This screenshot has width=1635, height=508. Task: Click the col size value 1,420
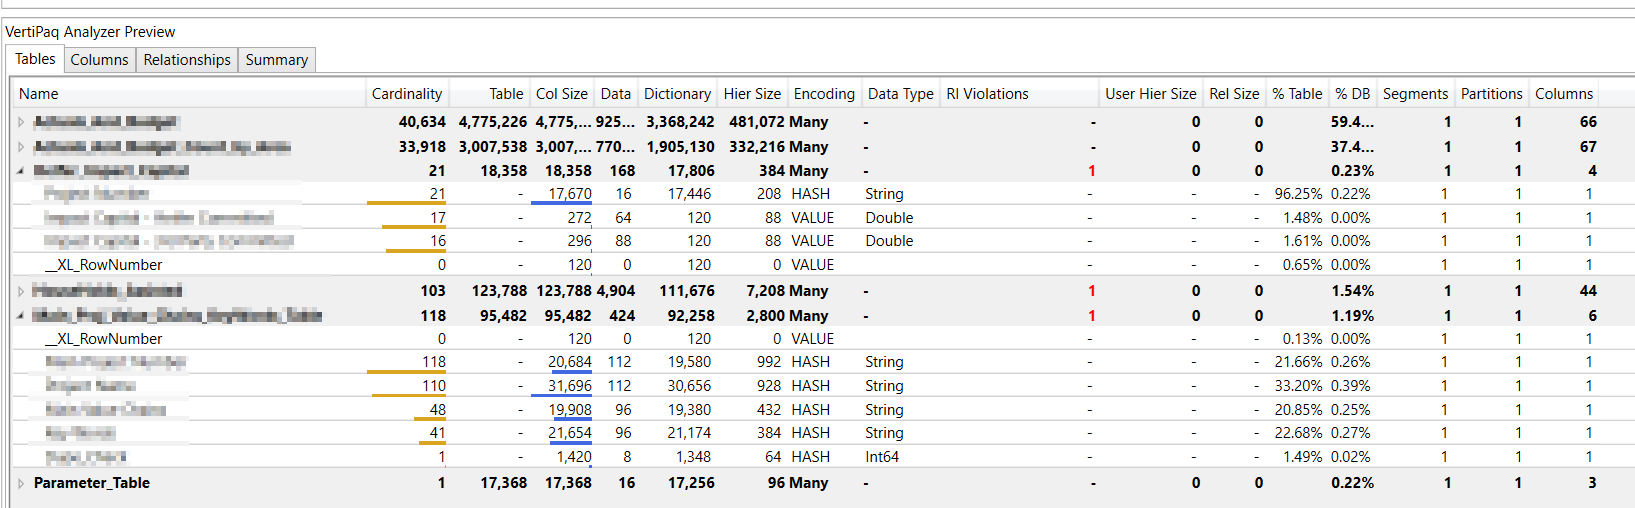[x=574, y=457]
